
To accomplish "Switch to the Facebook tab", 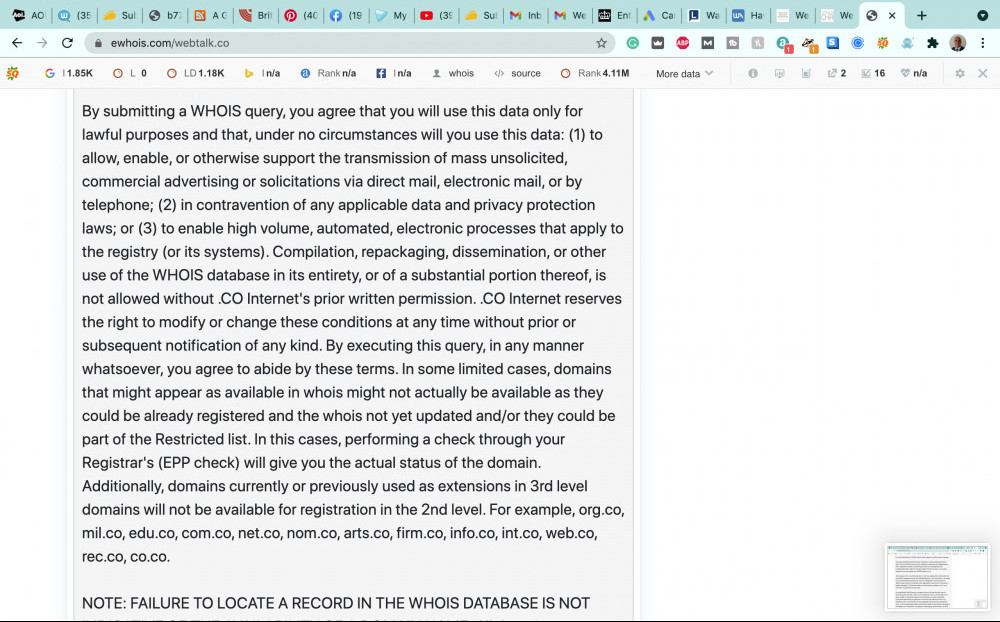I will (346, 15).
